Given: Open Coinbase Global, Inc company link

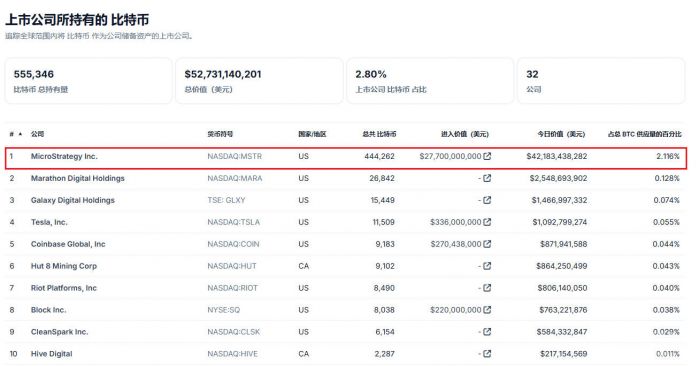Looking at the screenshot, I should point(68,244).
